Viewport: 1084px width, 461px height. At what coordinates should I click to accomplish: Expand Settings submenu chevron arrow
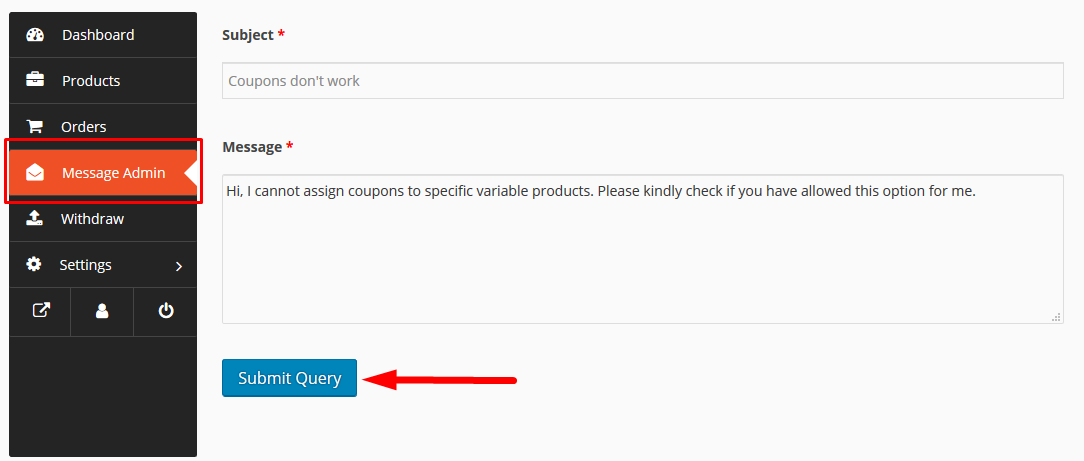(x=179, y=266)
